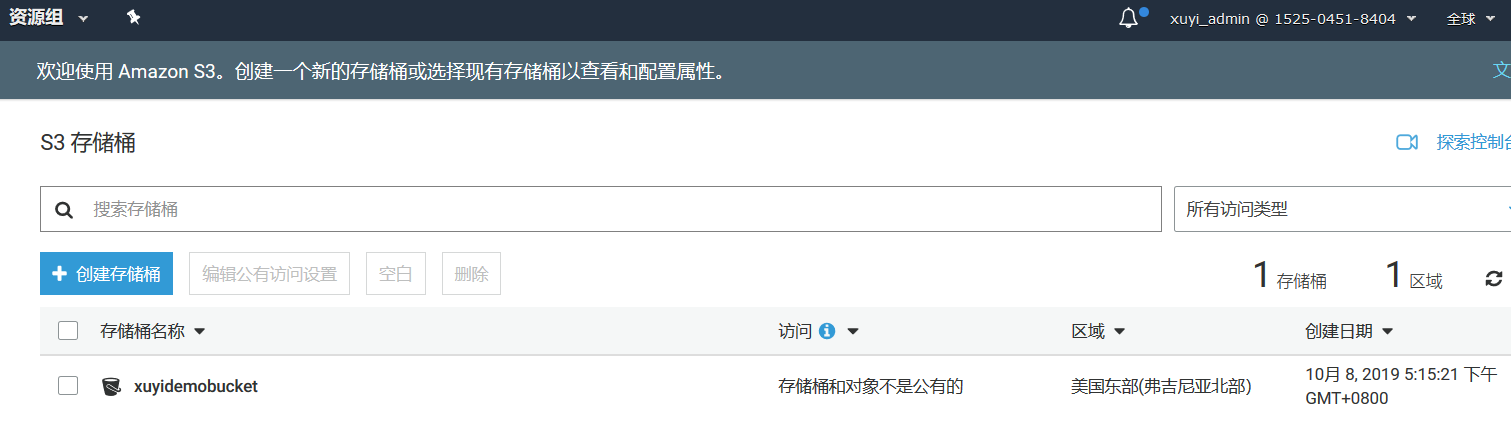Image resolution: width=1511 pixels, height=422 pixels.
Task: Sort by 存储桶名称 column header
Action: (152, 331)
